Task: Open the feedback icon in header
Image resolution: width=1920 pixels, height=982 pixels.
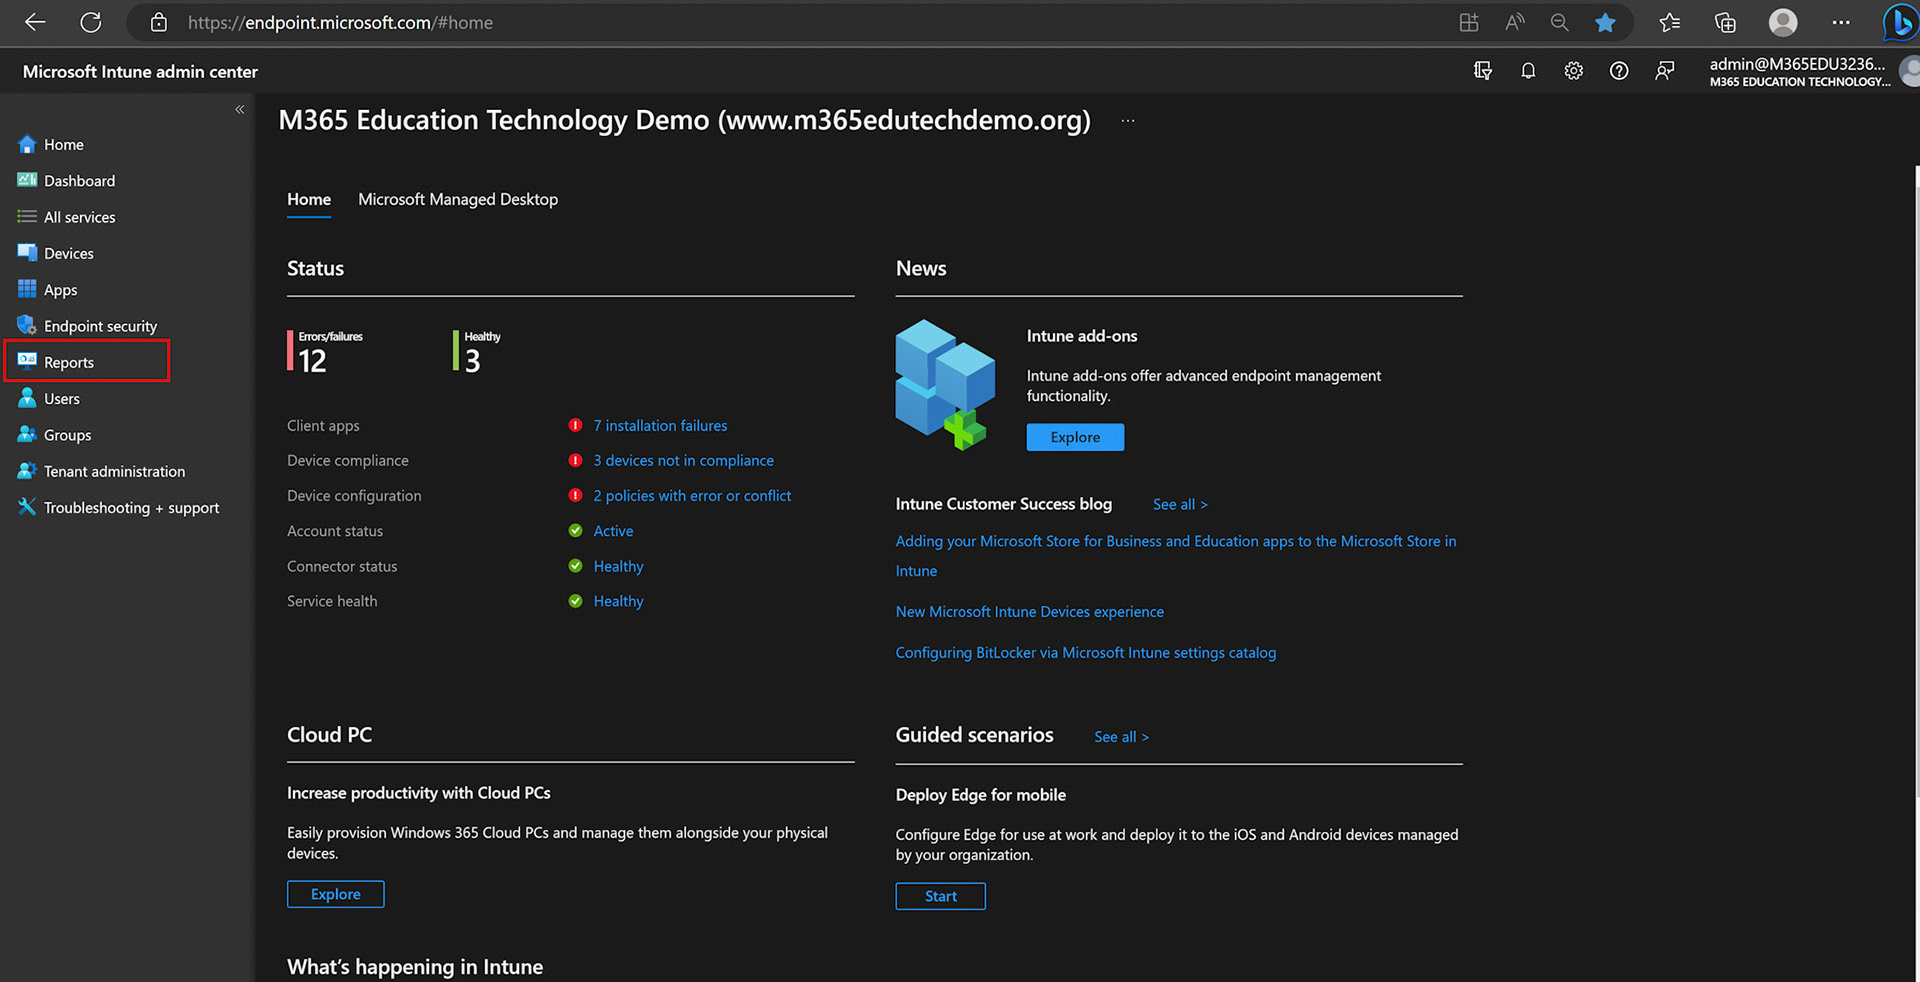Action: [1664, 70]
